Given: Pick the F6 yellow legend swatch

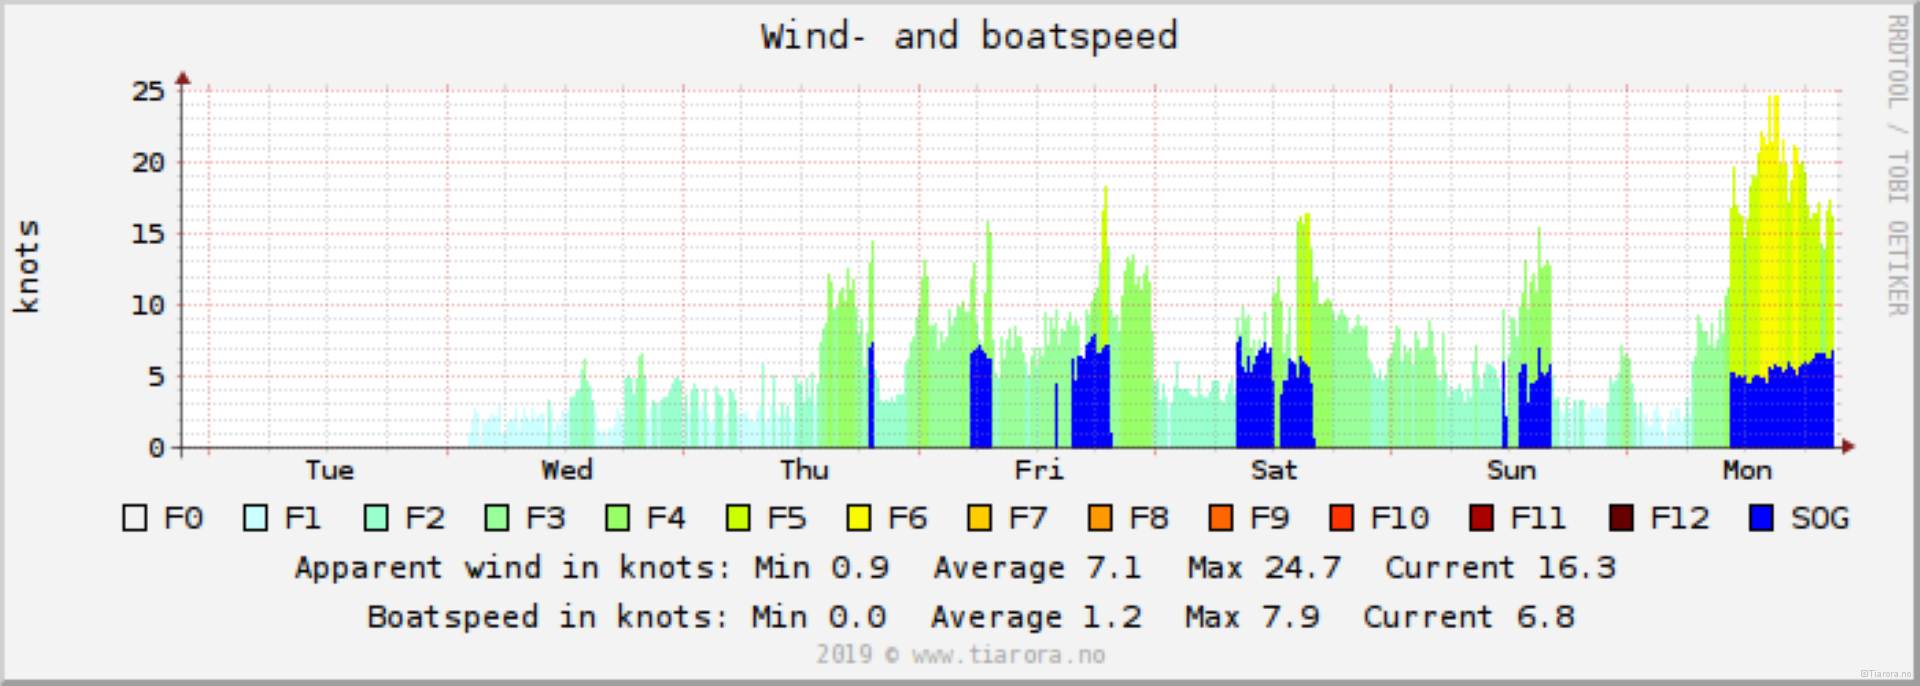Looking at the screenshot, I should 859,518.
